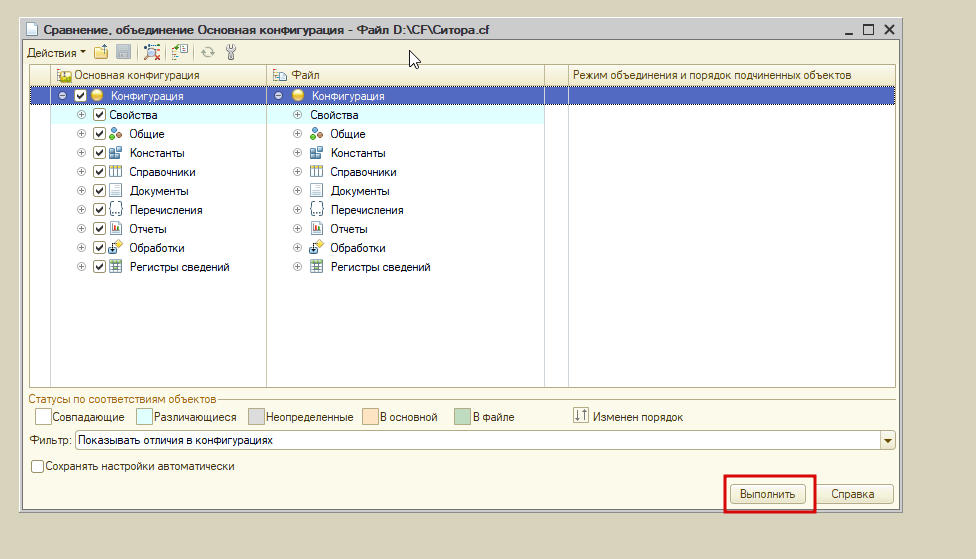
Task: Expand Свойства node in main configuration column
Action: coord(81,115)
